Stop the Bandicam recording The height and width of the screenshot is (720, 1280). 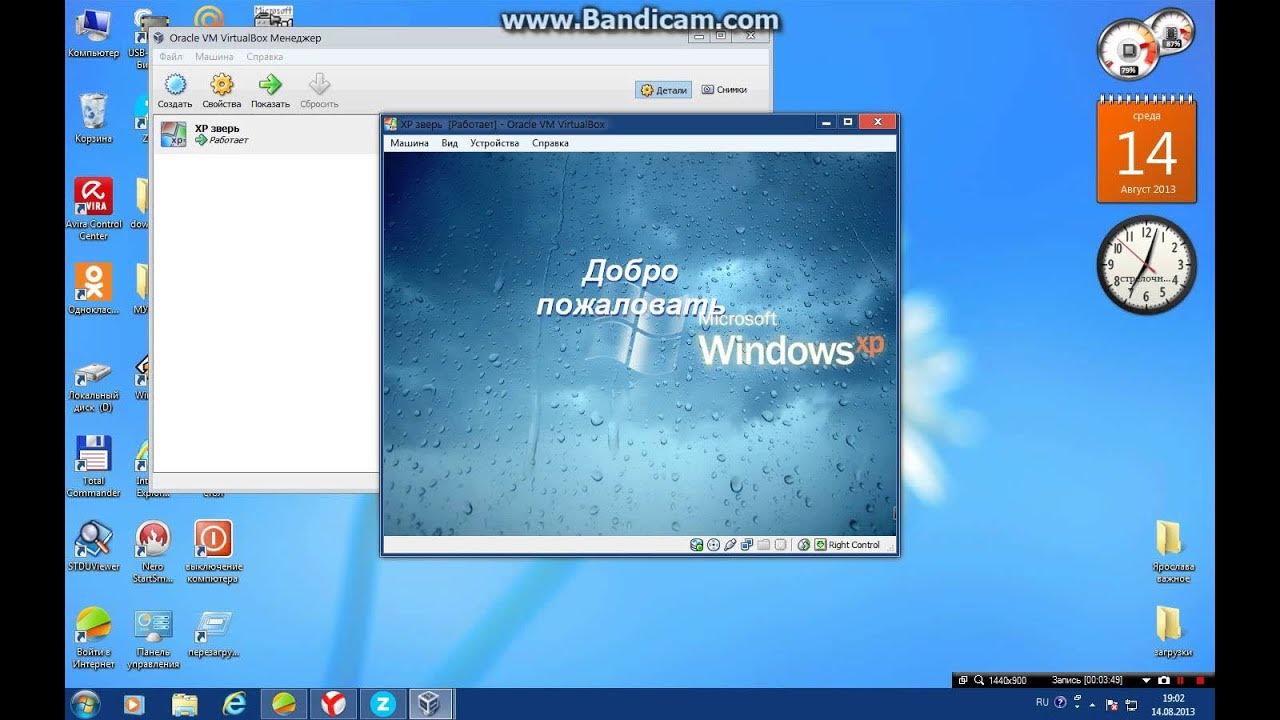click(1200, 680)
